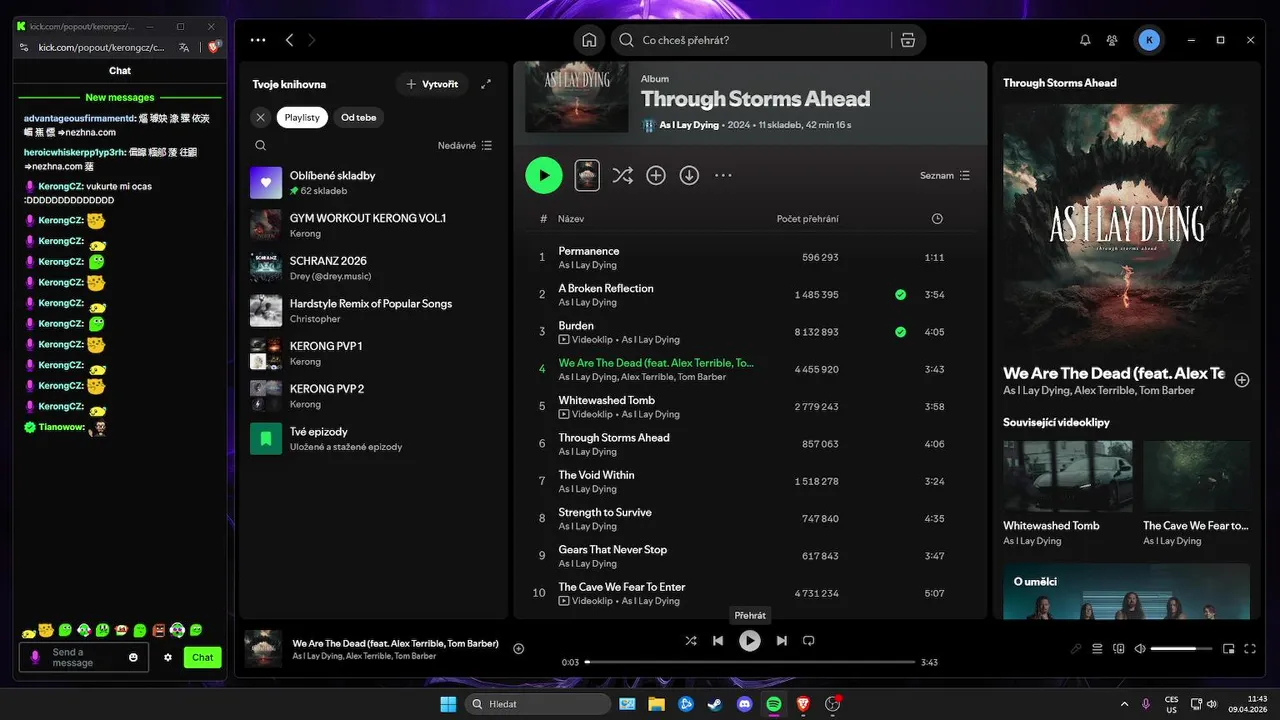Mute with the volume speaker icon

pos(1140,648)
